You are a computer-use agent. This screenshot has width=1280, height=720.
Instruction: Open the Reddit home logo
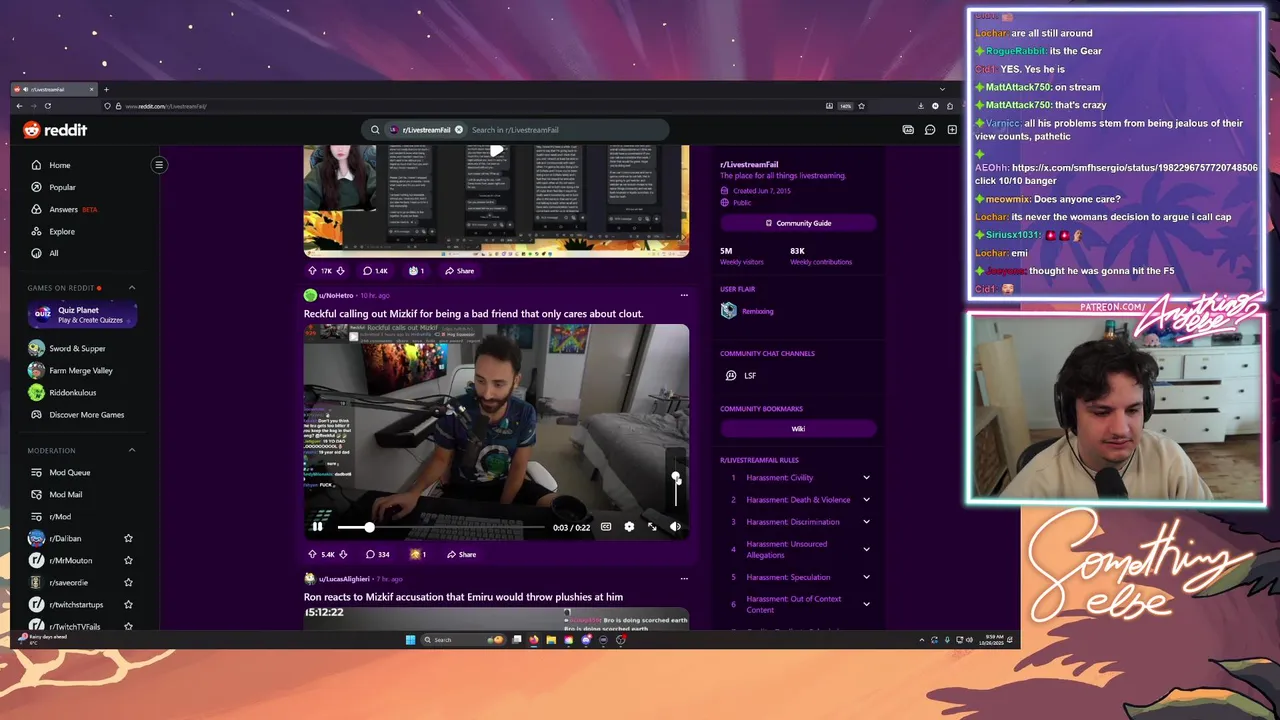click(x=55, y=130)
